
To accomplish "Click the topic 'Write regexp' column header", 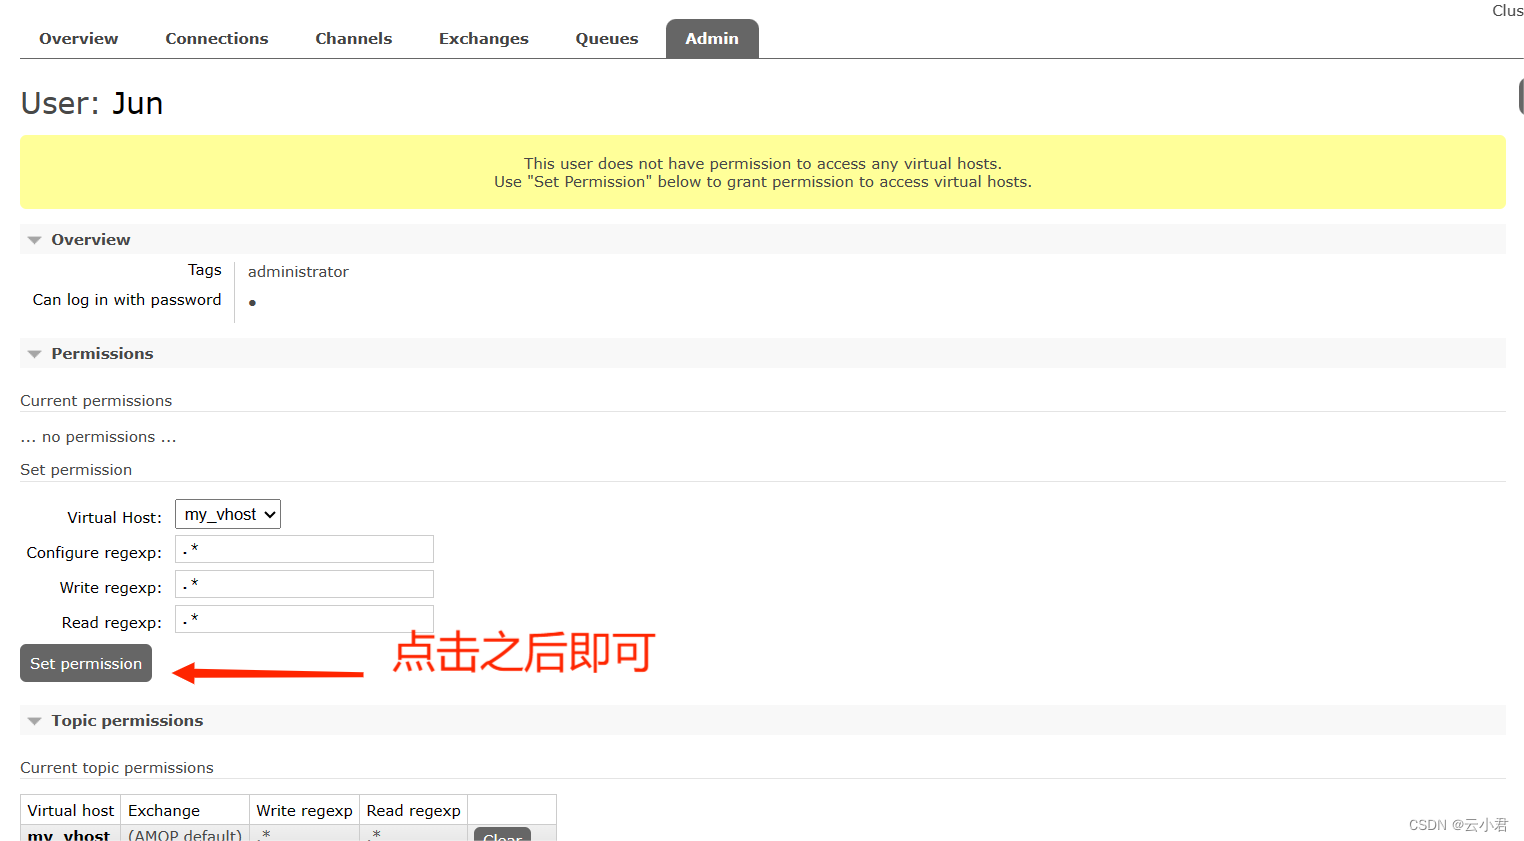I will pos(304,810).
